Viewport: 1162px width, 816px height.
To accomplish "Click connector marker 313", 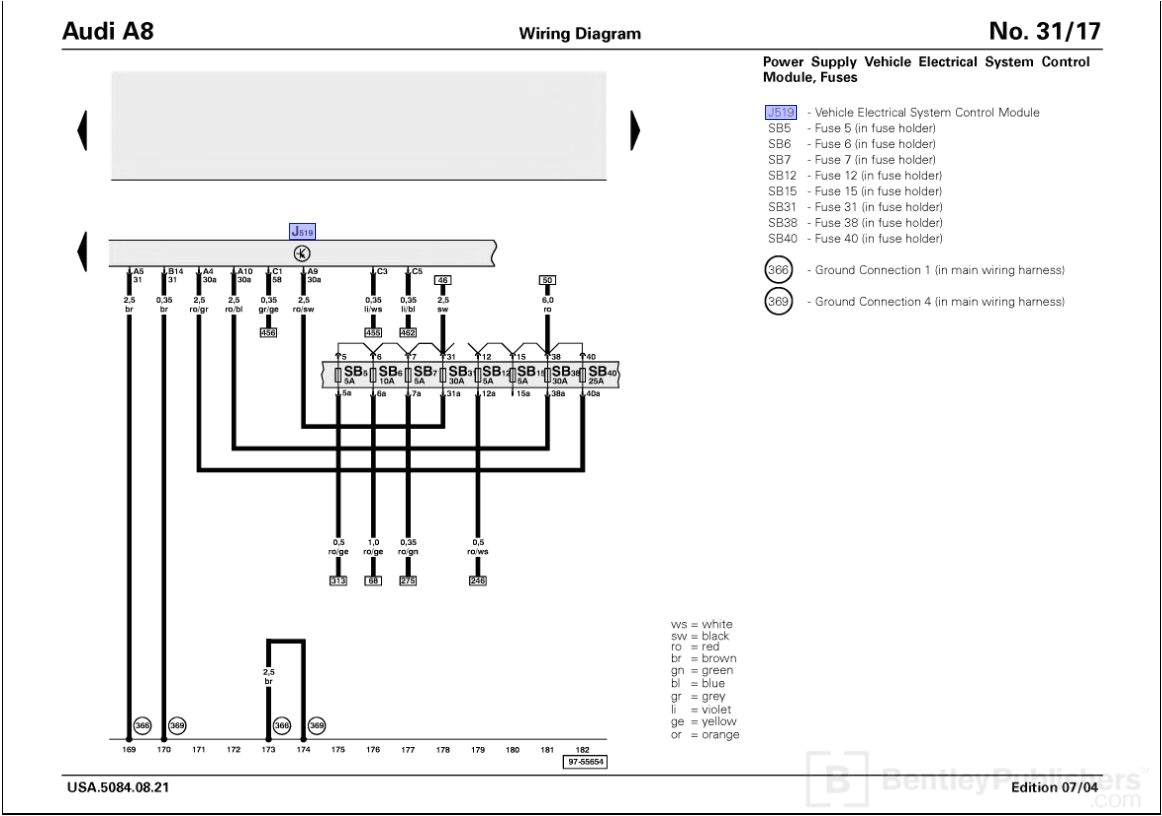I will click(x=337, y=580).
